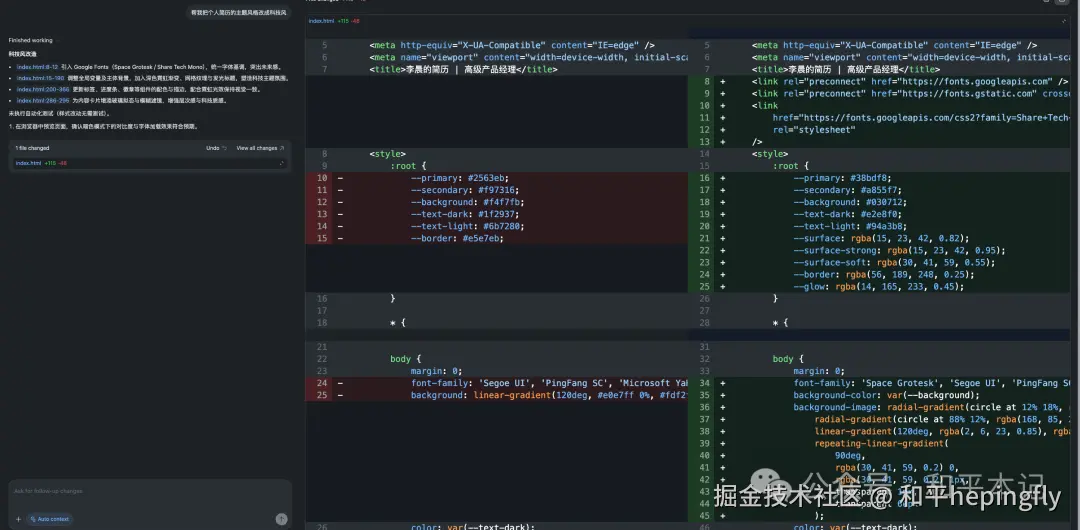Click the 科技风改造 heading in chat
This screenshot has width=1080, height=530.
23,54
